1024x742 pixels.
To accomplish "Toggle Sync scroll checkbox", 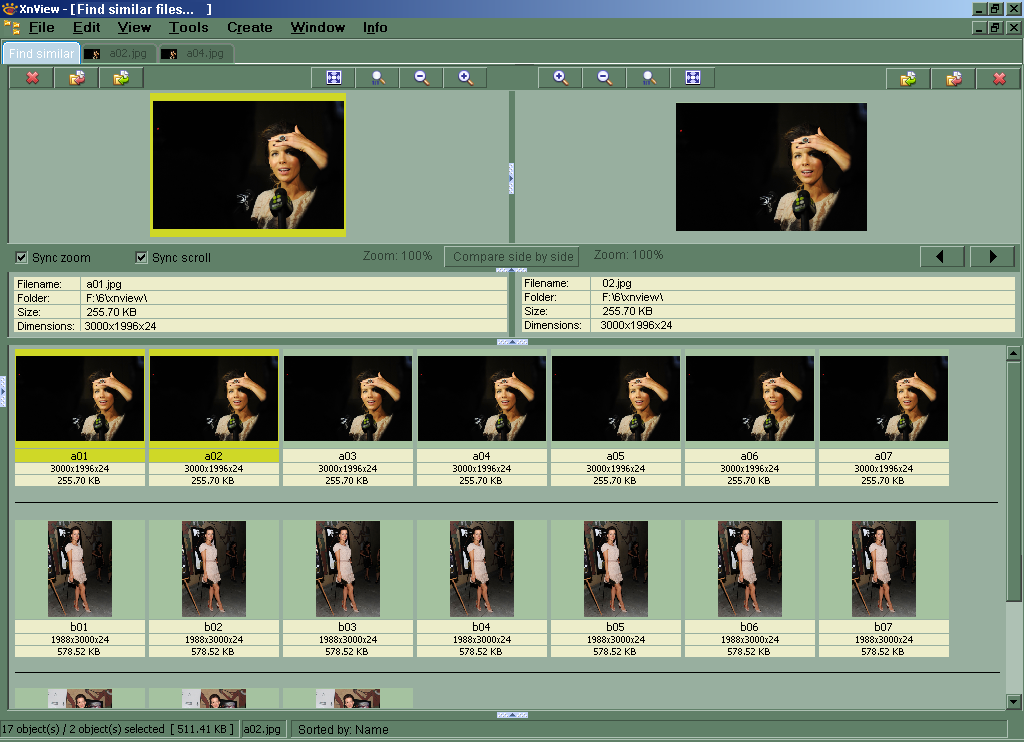I will coord(141,257).
